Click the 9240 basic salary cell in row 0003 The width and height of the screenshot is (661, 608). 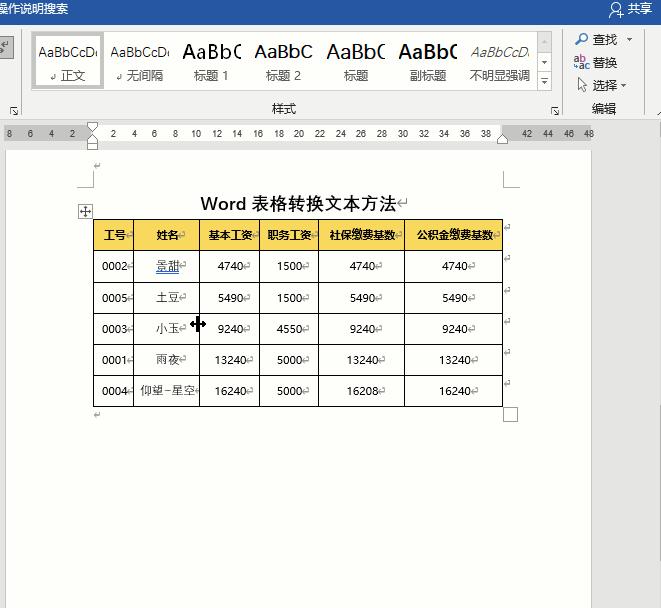[x=230, y=329]
